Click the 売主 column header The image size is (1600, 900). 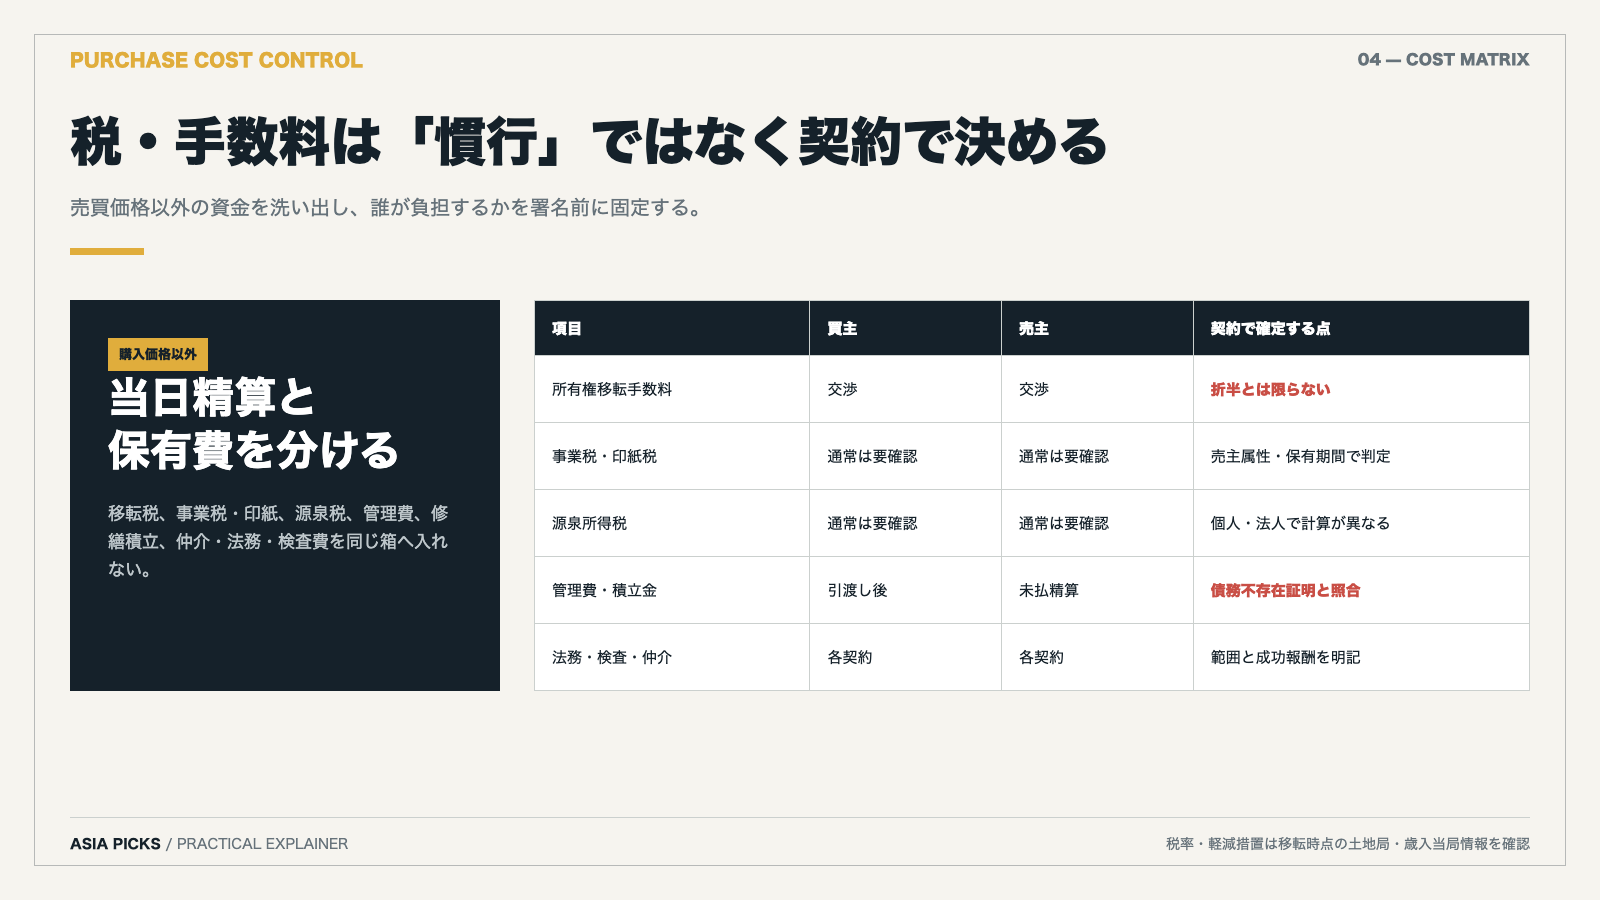pyautogui.click(x=1034, y=328)
